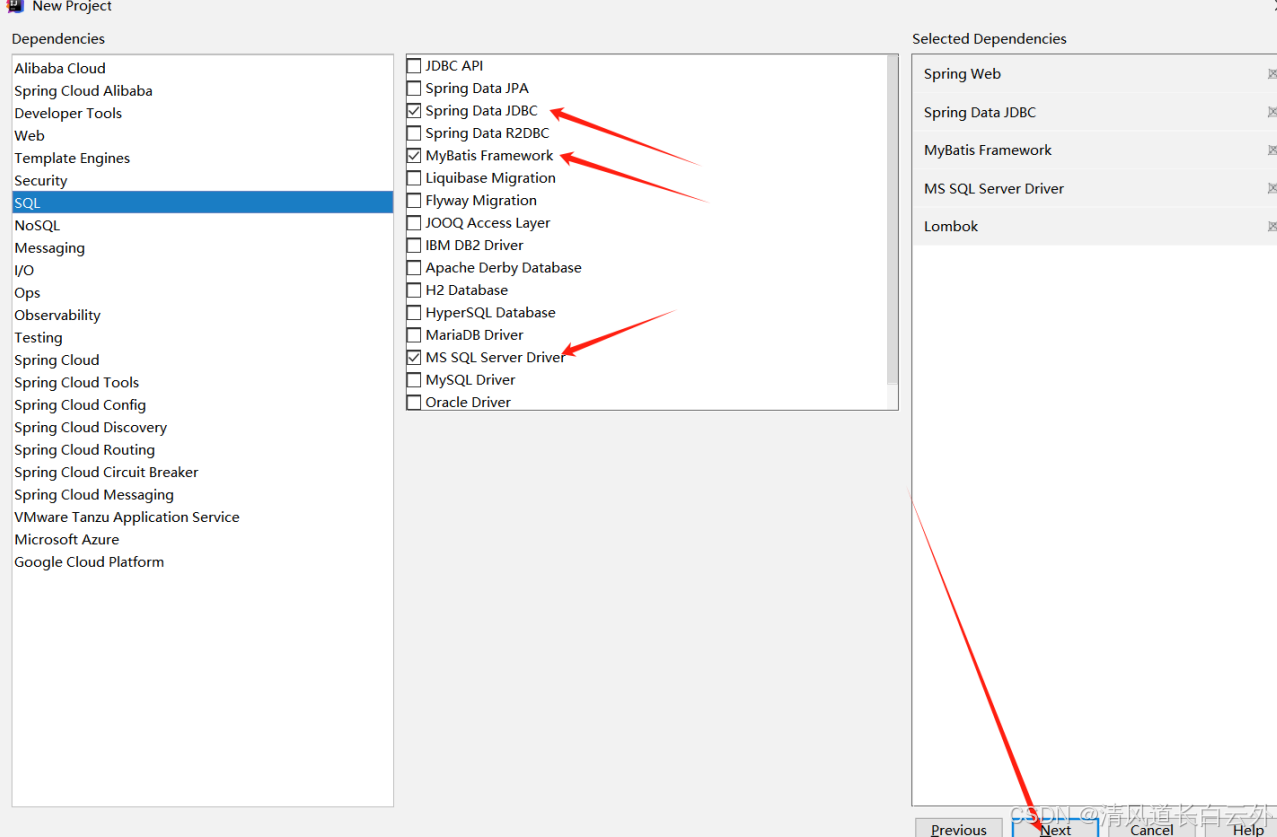Screen dimensions: 1277x837
Task: Select the Microsoft Azure category
Action: tap(203, 539)
